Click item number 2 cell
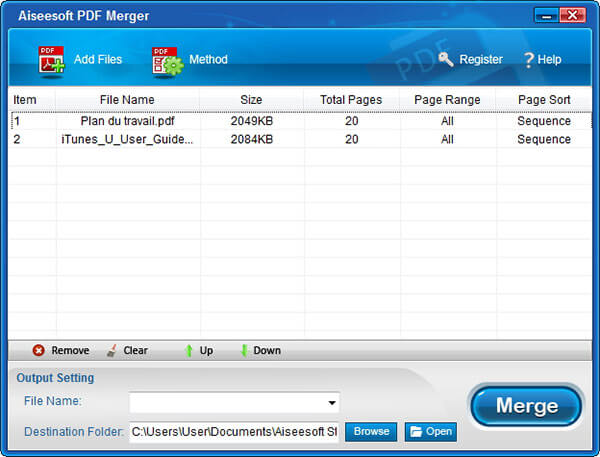This screenshot has height=457, width=600. pos(17,139)
